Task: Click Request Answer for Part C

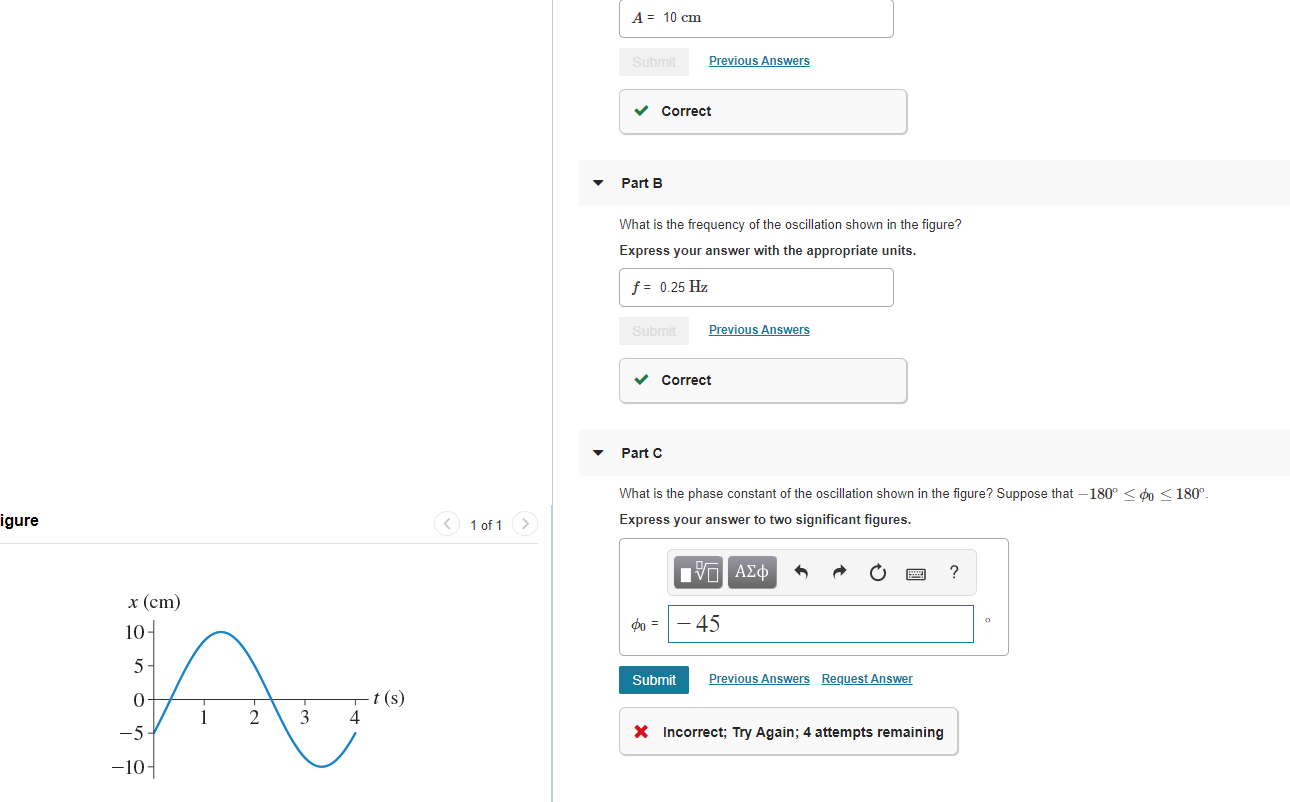Action: pyautogui.click(x=867, y=678)
